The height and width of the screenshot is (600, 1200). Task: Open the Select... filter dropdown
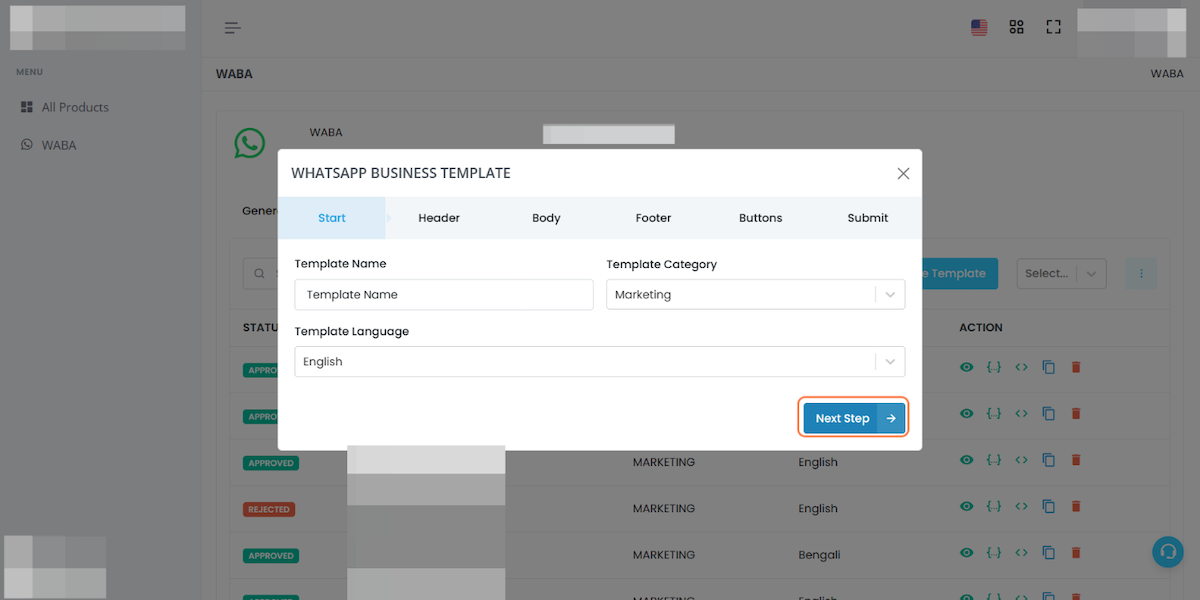click(1061, 274)
